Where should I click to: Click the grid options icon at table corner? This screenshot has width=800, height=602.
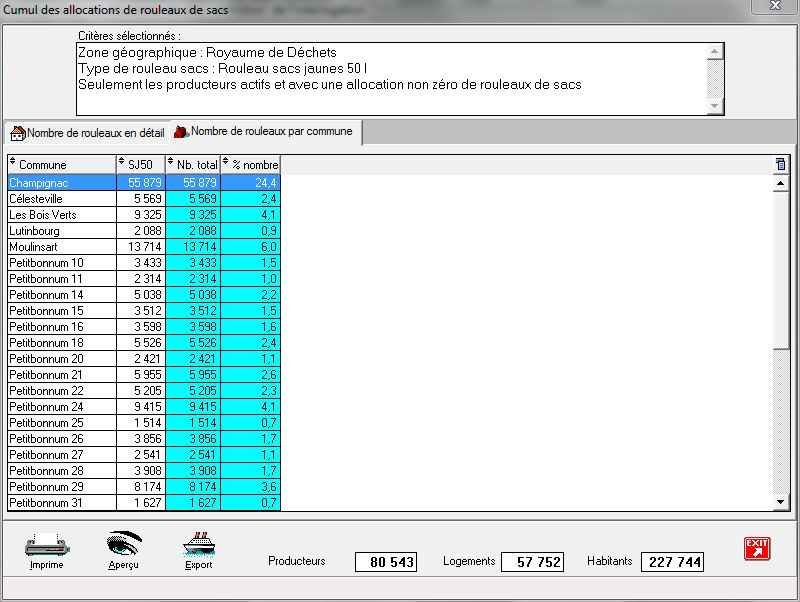point(781,164)
